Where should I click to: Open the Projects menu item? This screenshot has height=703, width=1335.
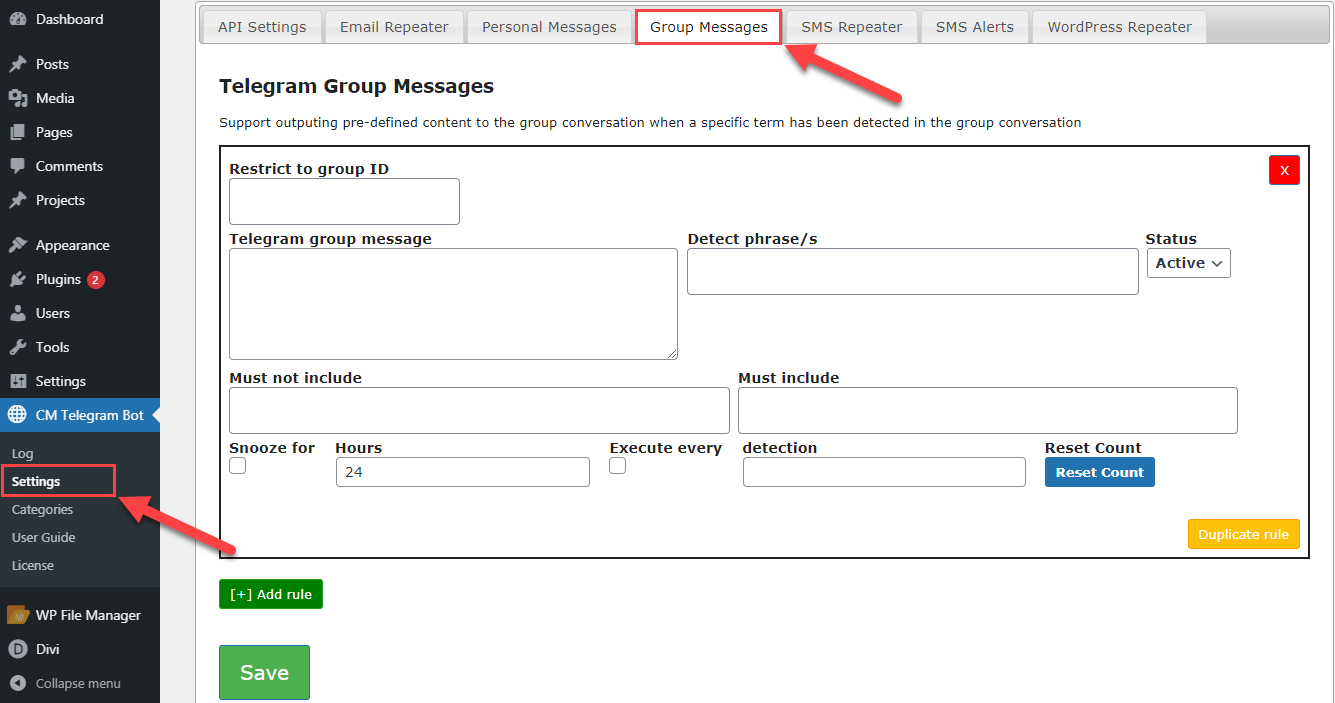pyautogui.click(x=80, y=200)
